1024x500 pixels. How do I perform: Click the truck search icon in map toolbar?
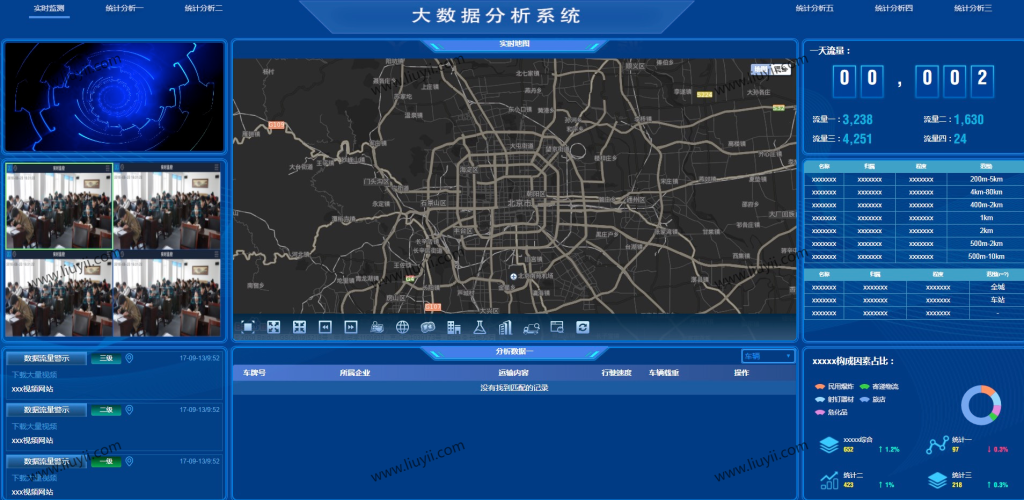[532, 327]
